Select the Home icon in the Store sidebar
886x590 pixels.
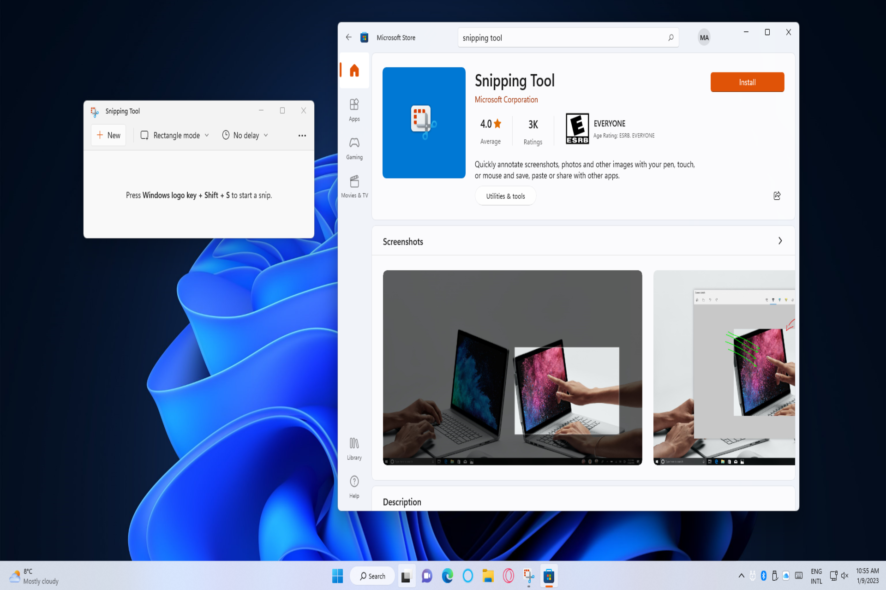coord(354,71)
